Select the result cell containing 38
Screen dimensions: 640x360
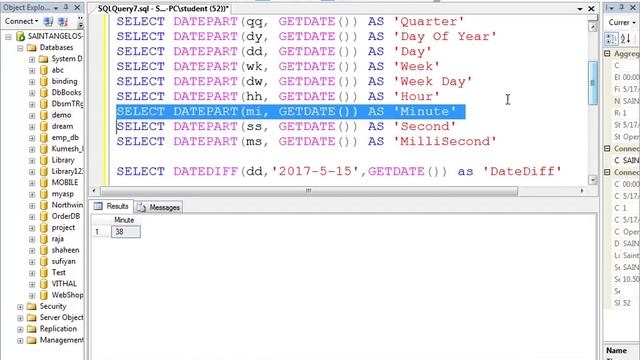click(x=125, y=232)
